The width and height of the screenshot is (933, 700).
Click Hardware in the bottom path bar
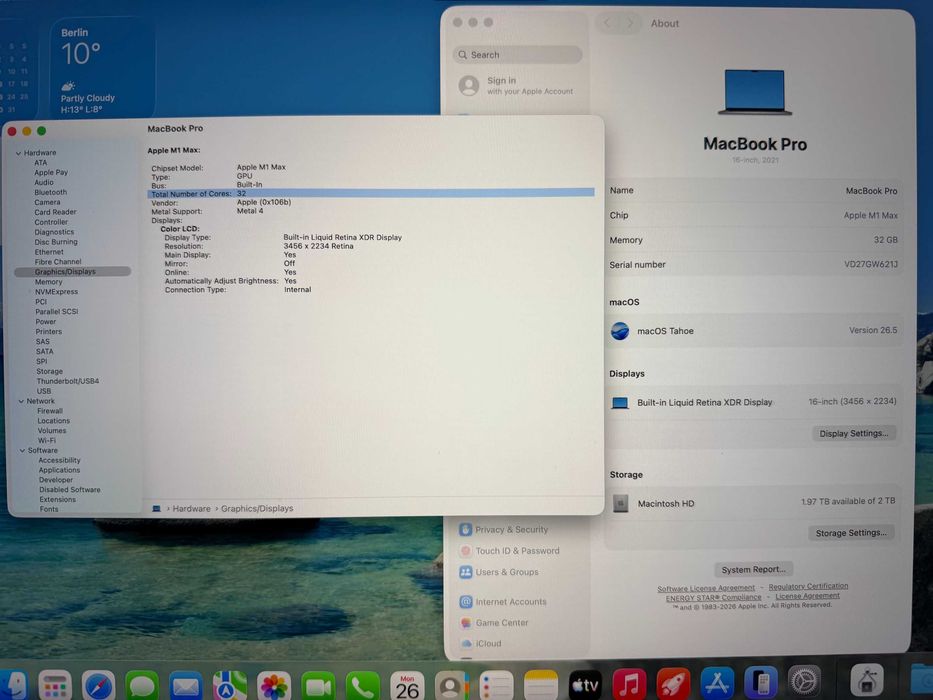click(192, 508)
